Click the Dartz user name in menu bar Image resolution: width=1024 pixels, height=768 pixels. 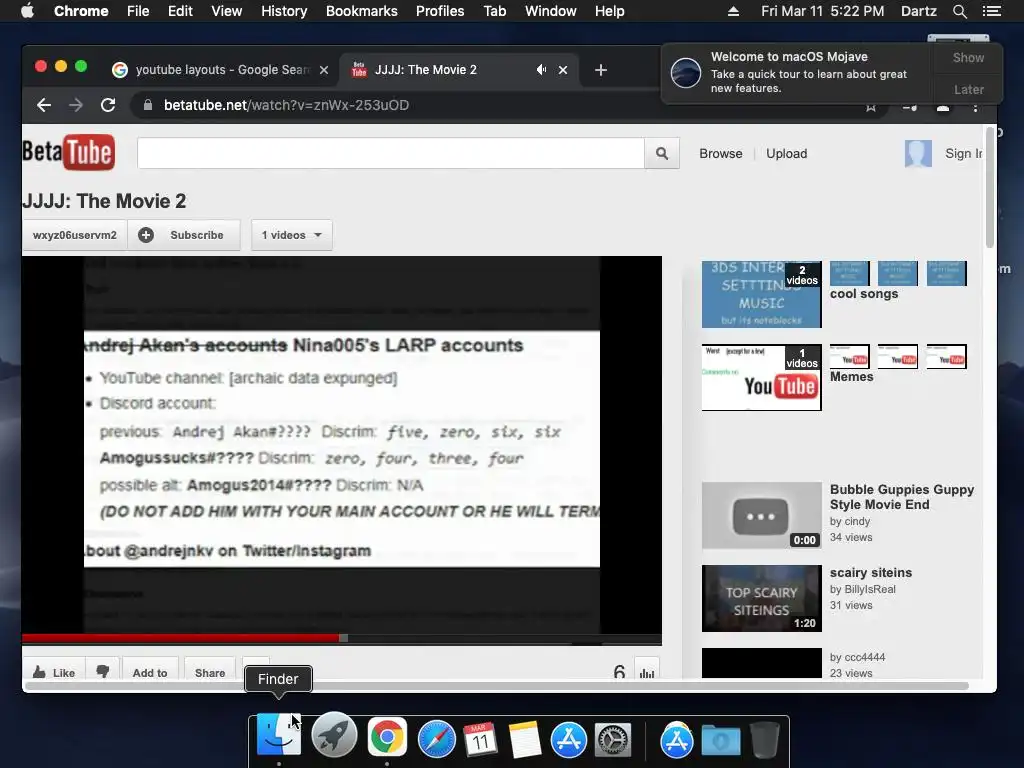click(918, 11)
